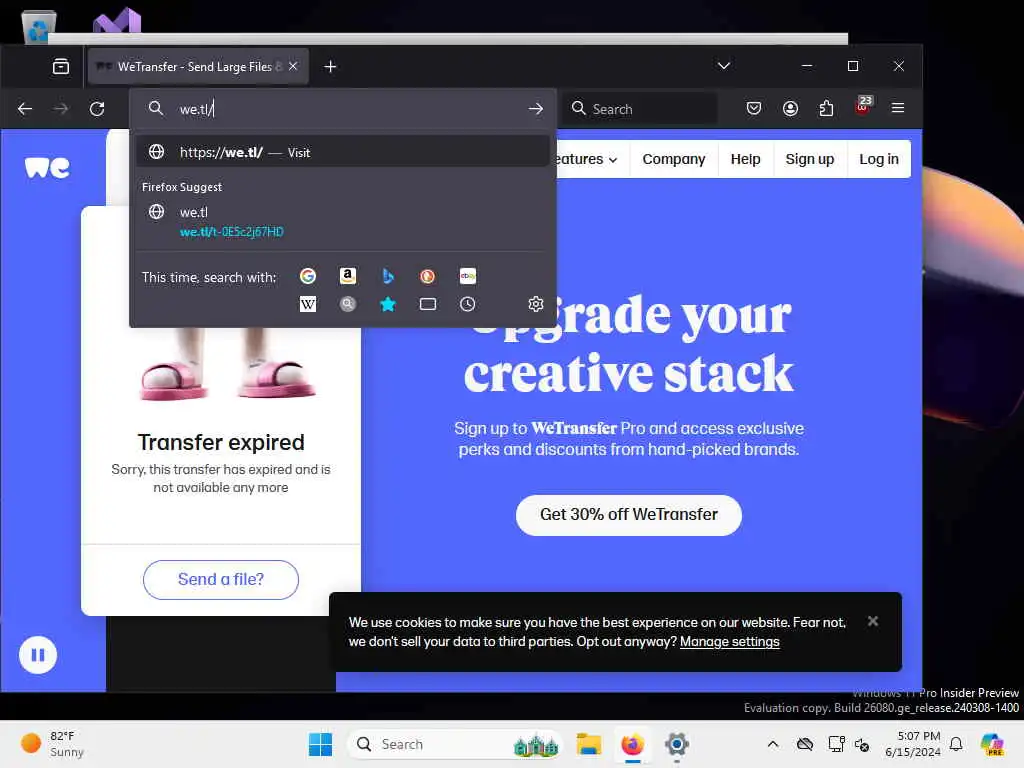This screenshot has width=1024, height=768.
Task: Open the Recycle Bin on desktop
Action: point(38,26)
